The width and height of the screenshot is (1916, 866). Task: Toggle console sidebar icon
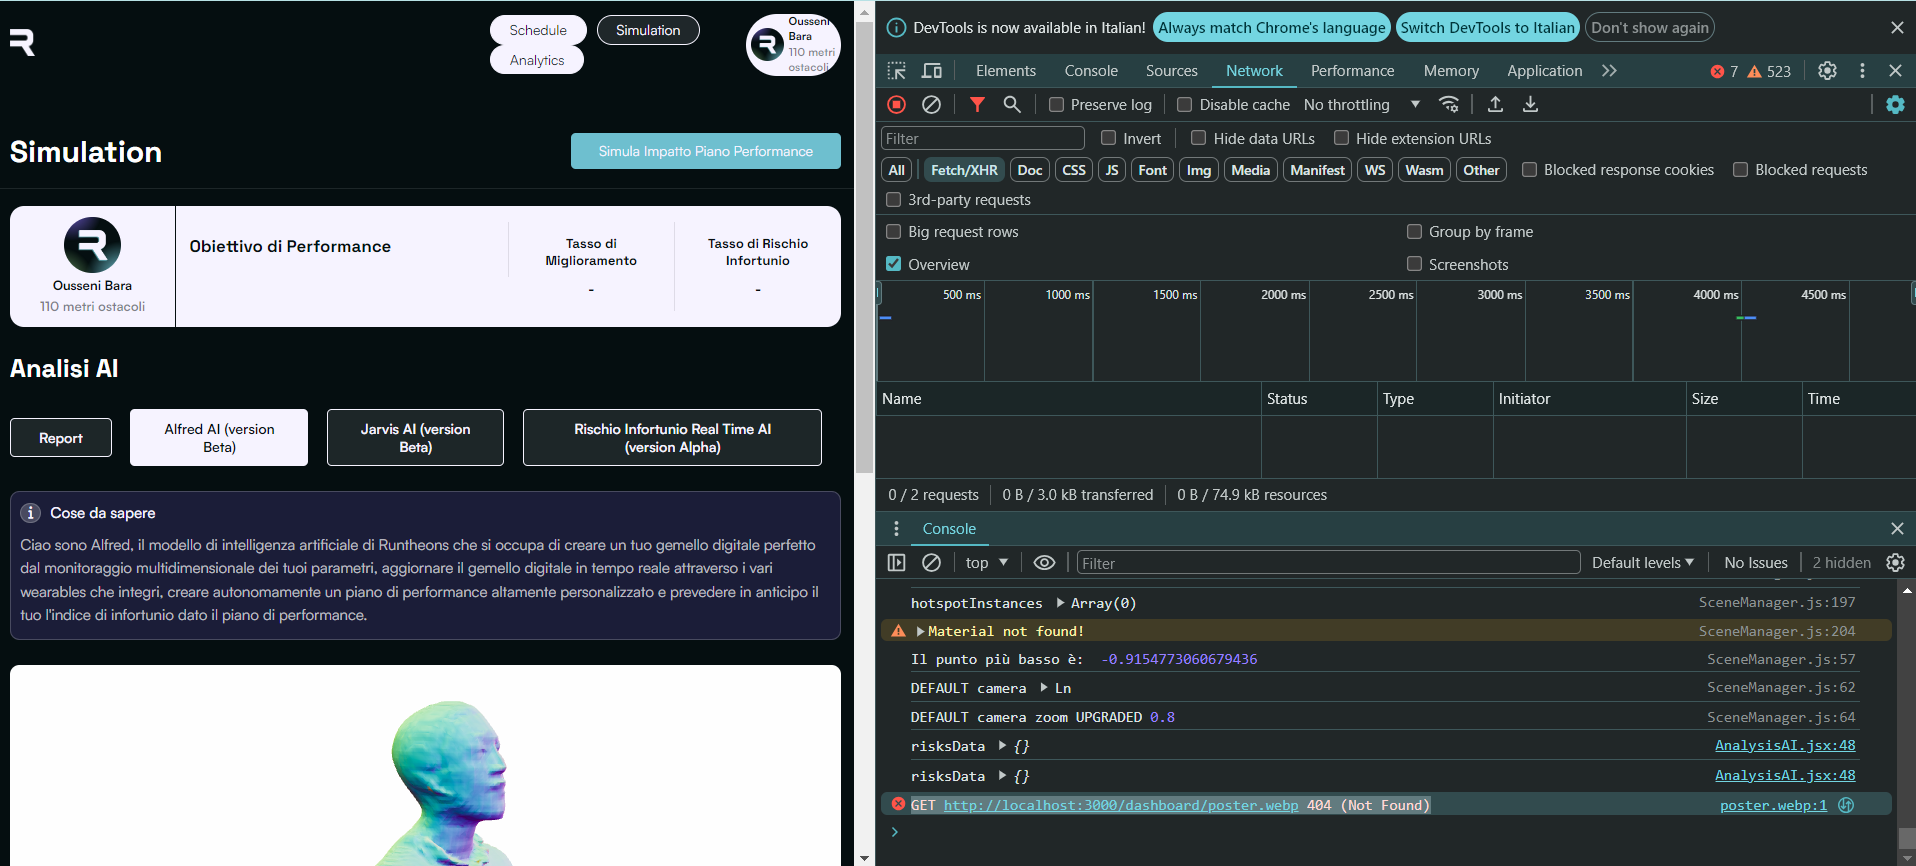[897, 563]
